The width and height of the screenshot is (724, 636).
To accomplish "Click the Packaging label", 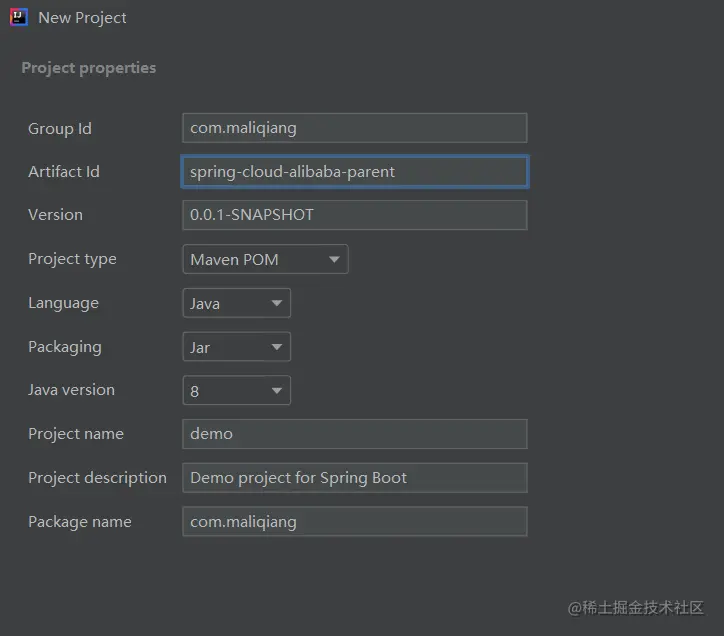I will (65, 347).
